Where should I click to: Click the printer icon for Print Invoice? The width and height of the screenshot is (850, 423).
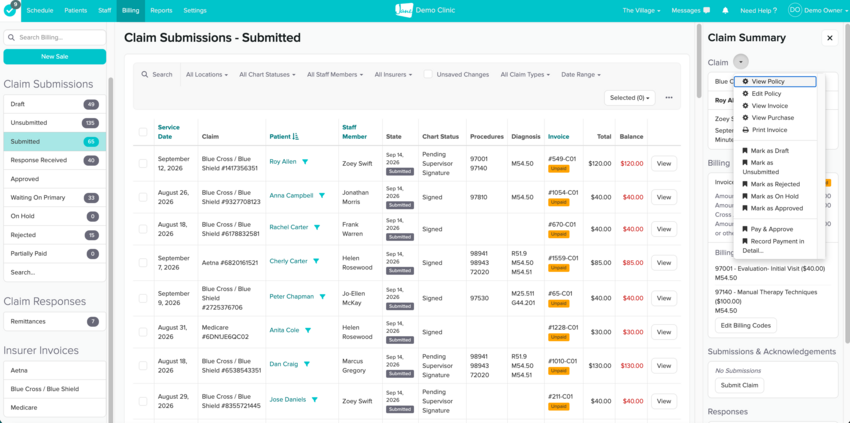point(745,130)
